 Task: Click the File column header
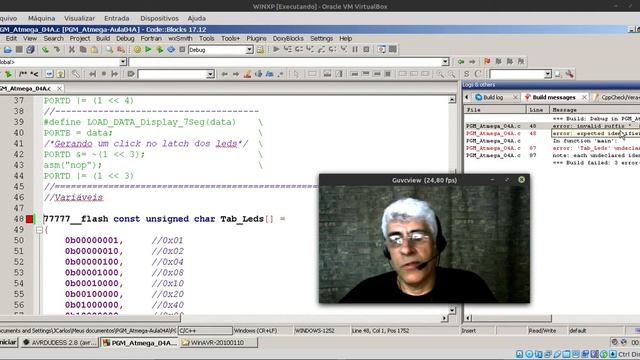(495, 110)
